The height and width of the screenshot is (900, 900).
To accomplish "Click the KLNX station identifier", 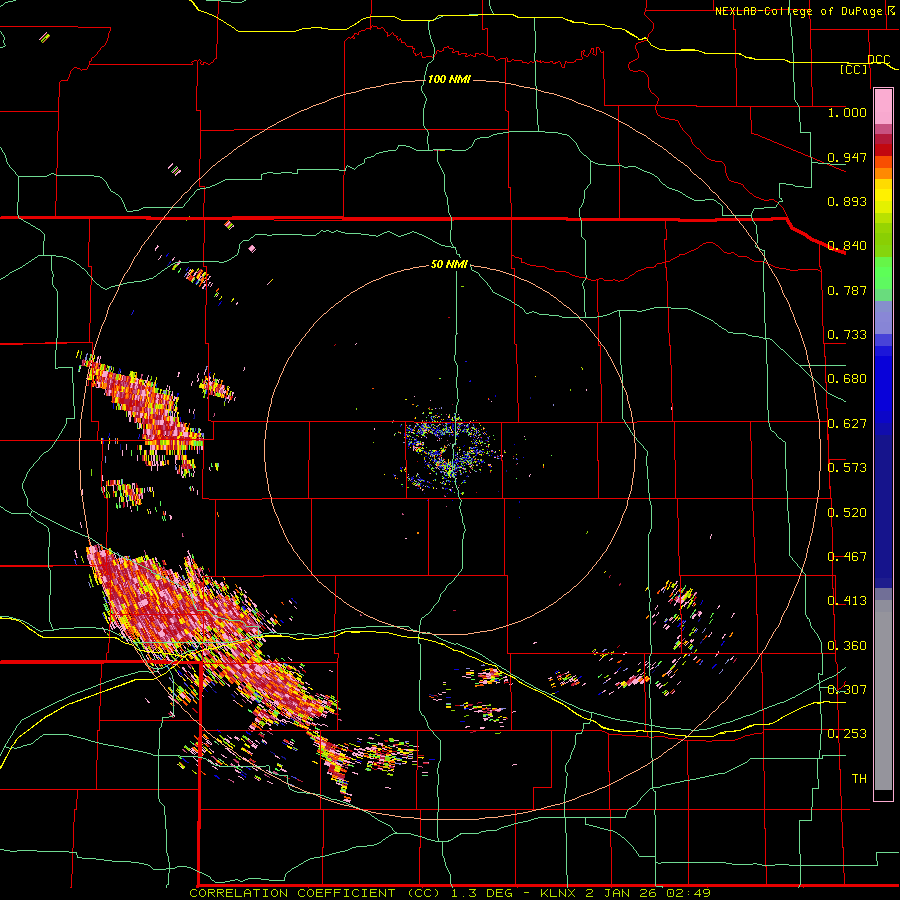I will coord(560,893).
